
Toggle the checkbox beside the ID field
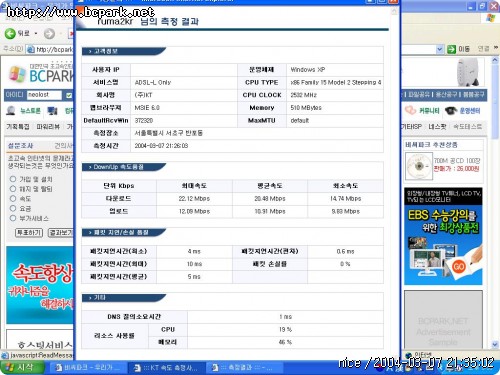69,95
